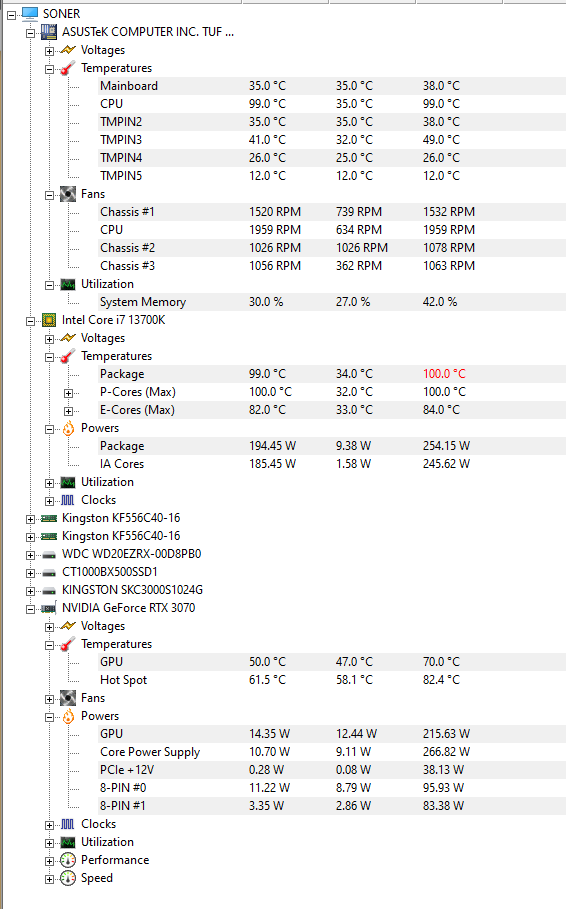
Task: Click the Speed gauge icon
Action: (68, 878)
